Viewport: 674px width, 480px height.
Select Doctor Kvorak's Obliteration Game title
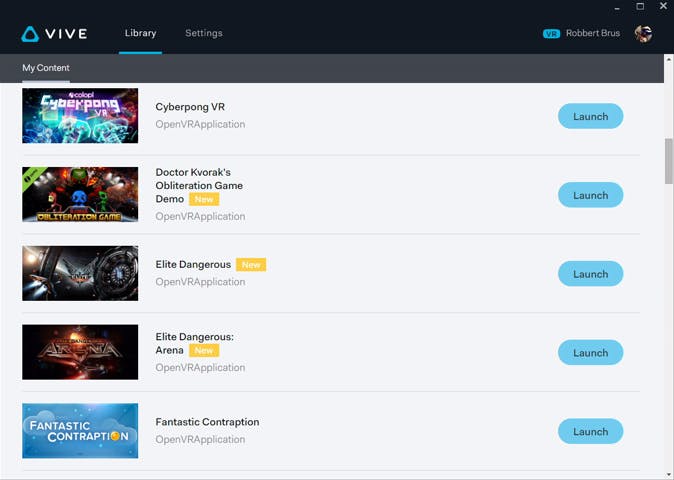click(x=199, y=186)
